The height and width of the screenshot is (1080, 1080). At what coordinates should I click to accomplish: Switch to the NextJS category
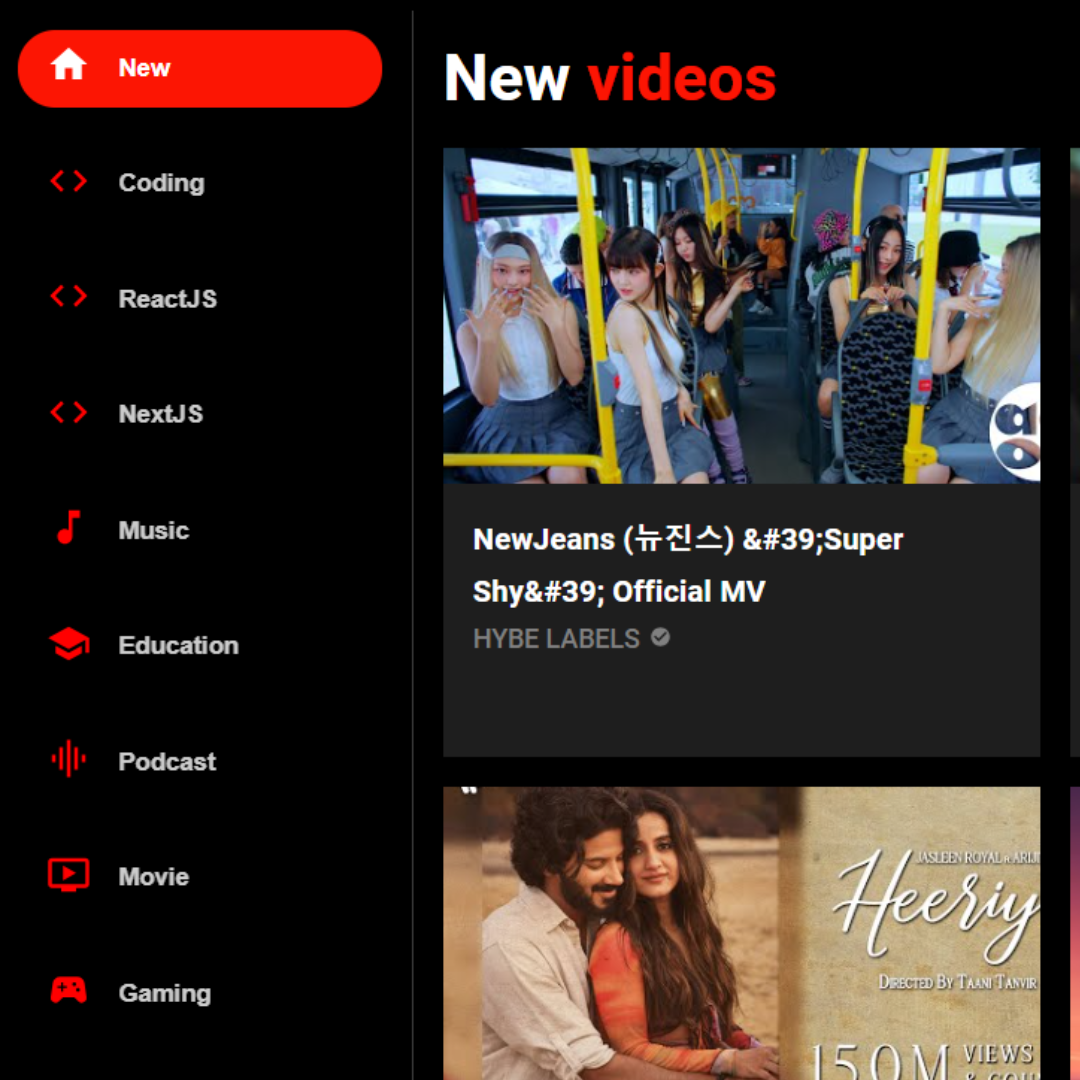click(160, 413)
